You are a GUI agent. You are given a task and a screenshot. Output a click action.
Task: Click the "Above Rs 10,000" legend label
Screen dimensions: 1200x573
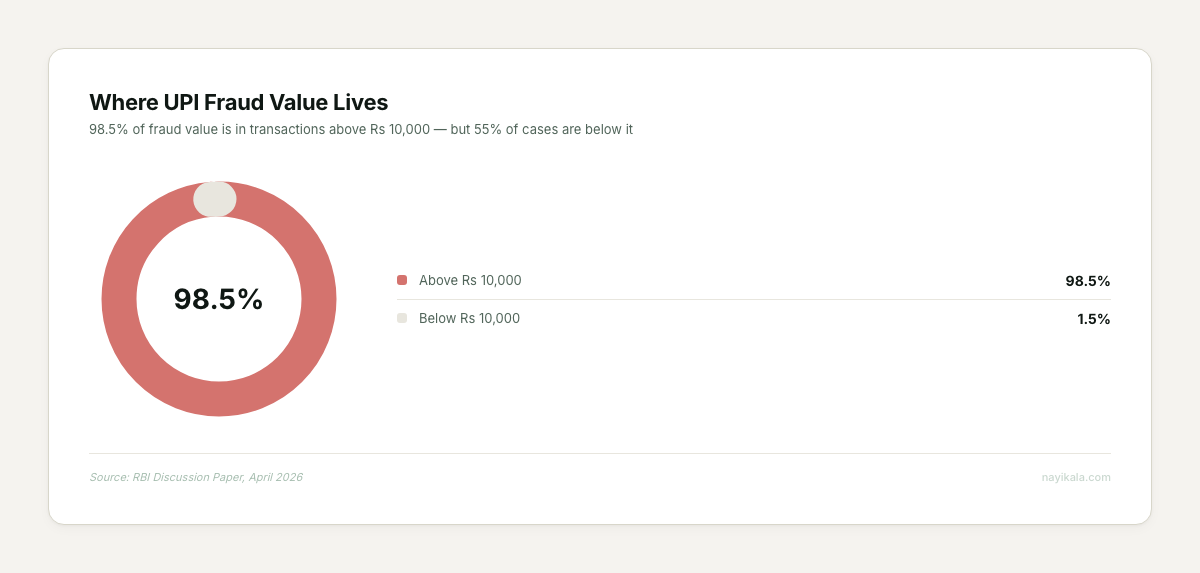470,280
